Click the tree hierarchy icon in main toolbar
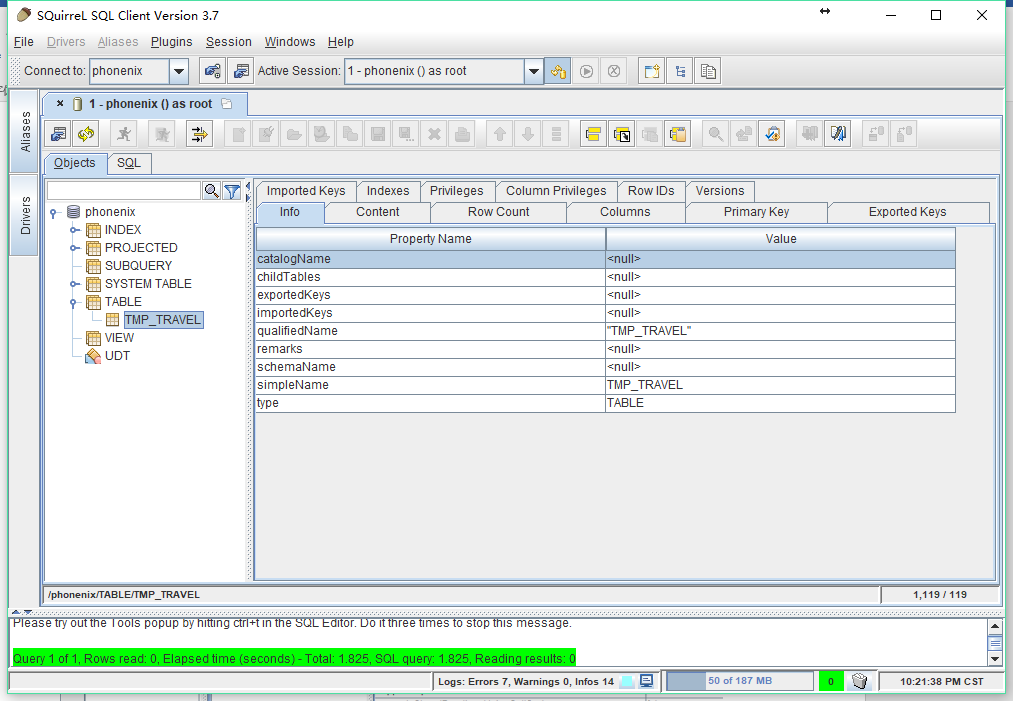 (680, 71)
